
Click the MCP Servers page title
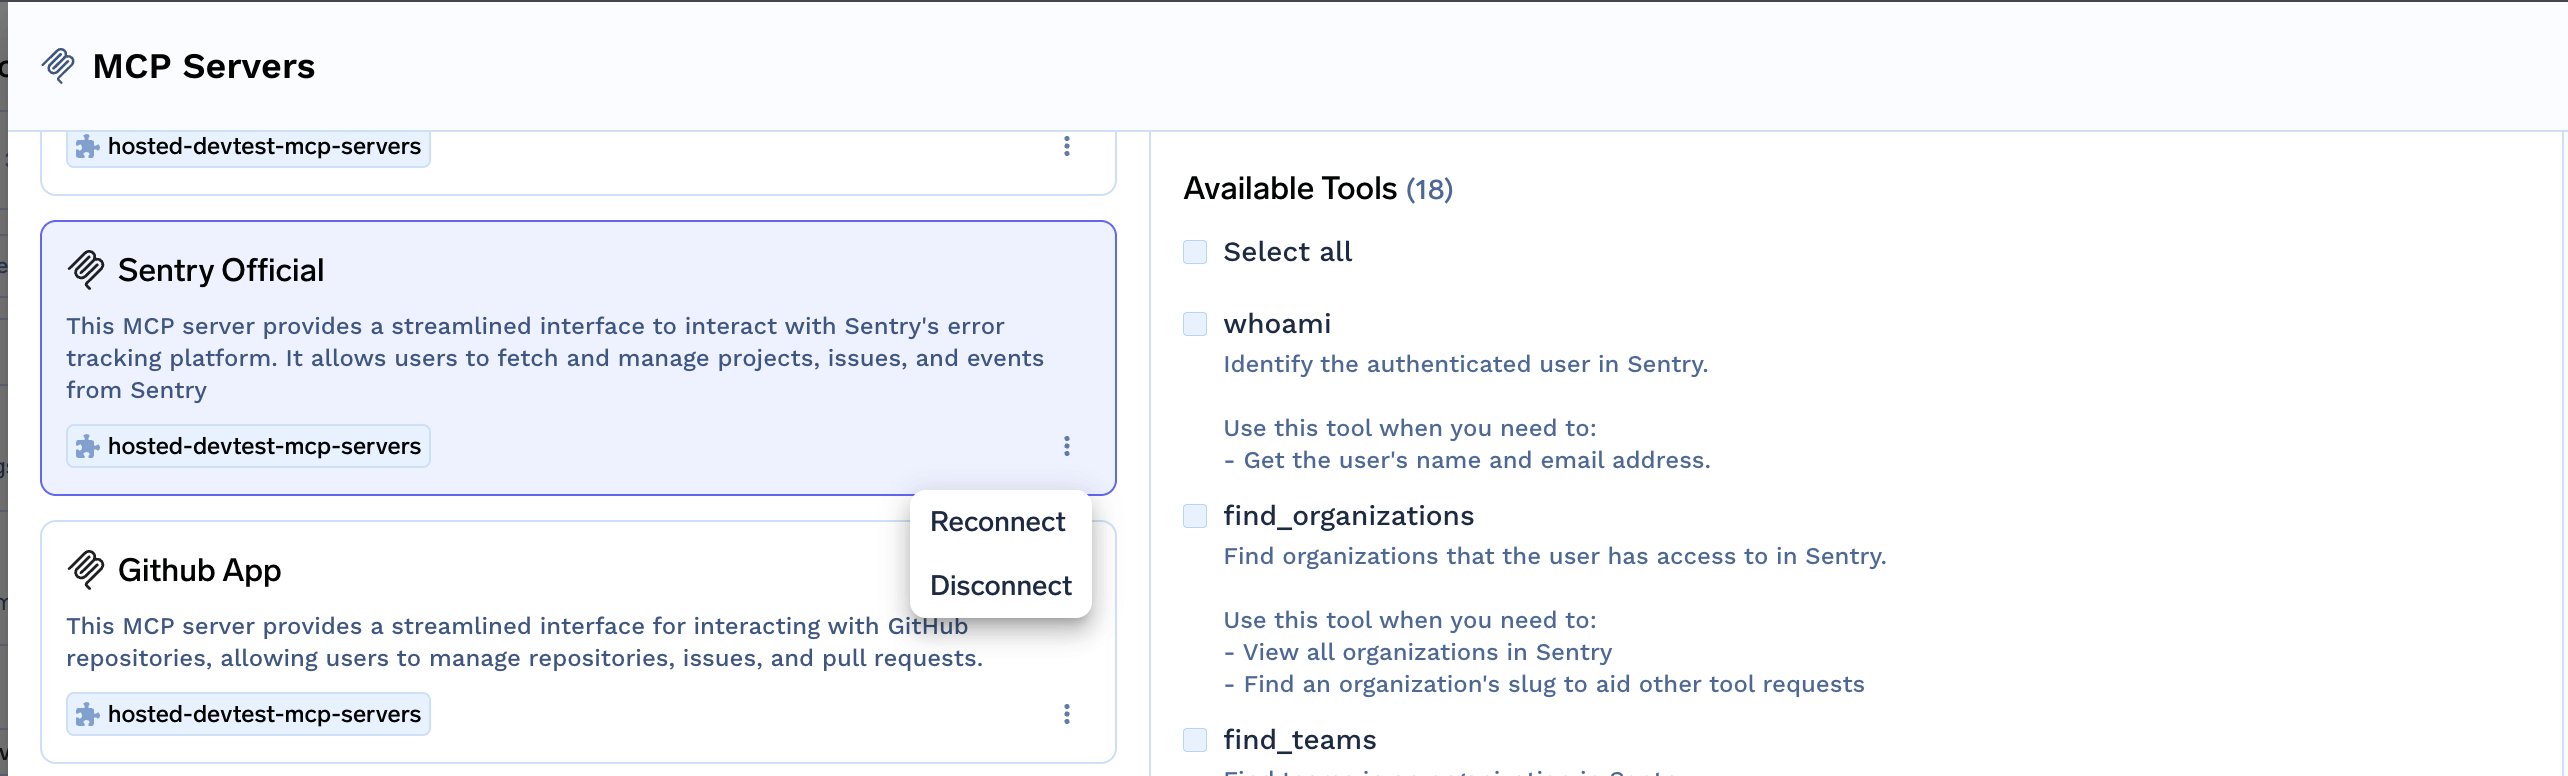coord(204,66)
